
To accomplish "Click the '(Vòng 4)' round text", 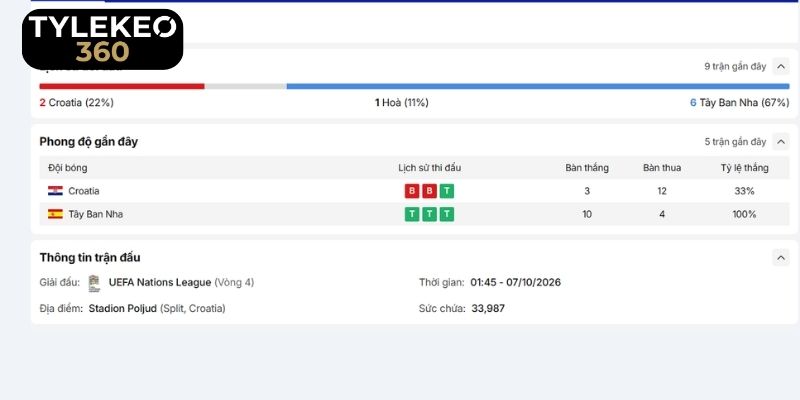I will tap(234, 282).
